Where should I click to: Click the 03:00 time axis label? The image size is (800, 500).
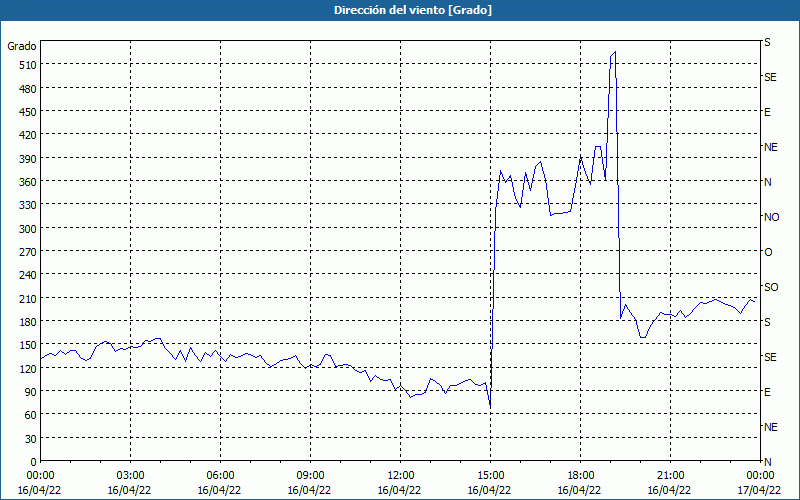130,476
